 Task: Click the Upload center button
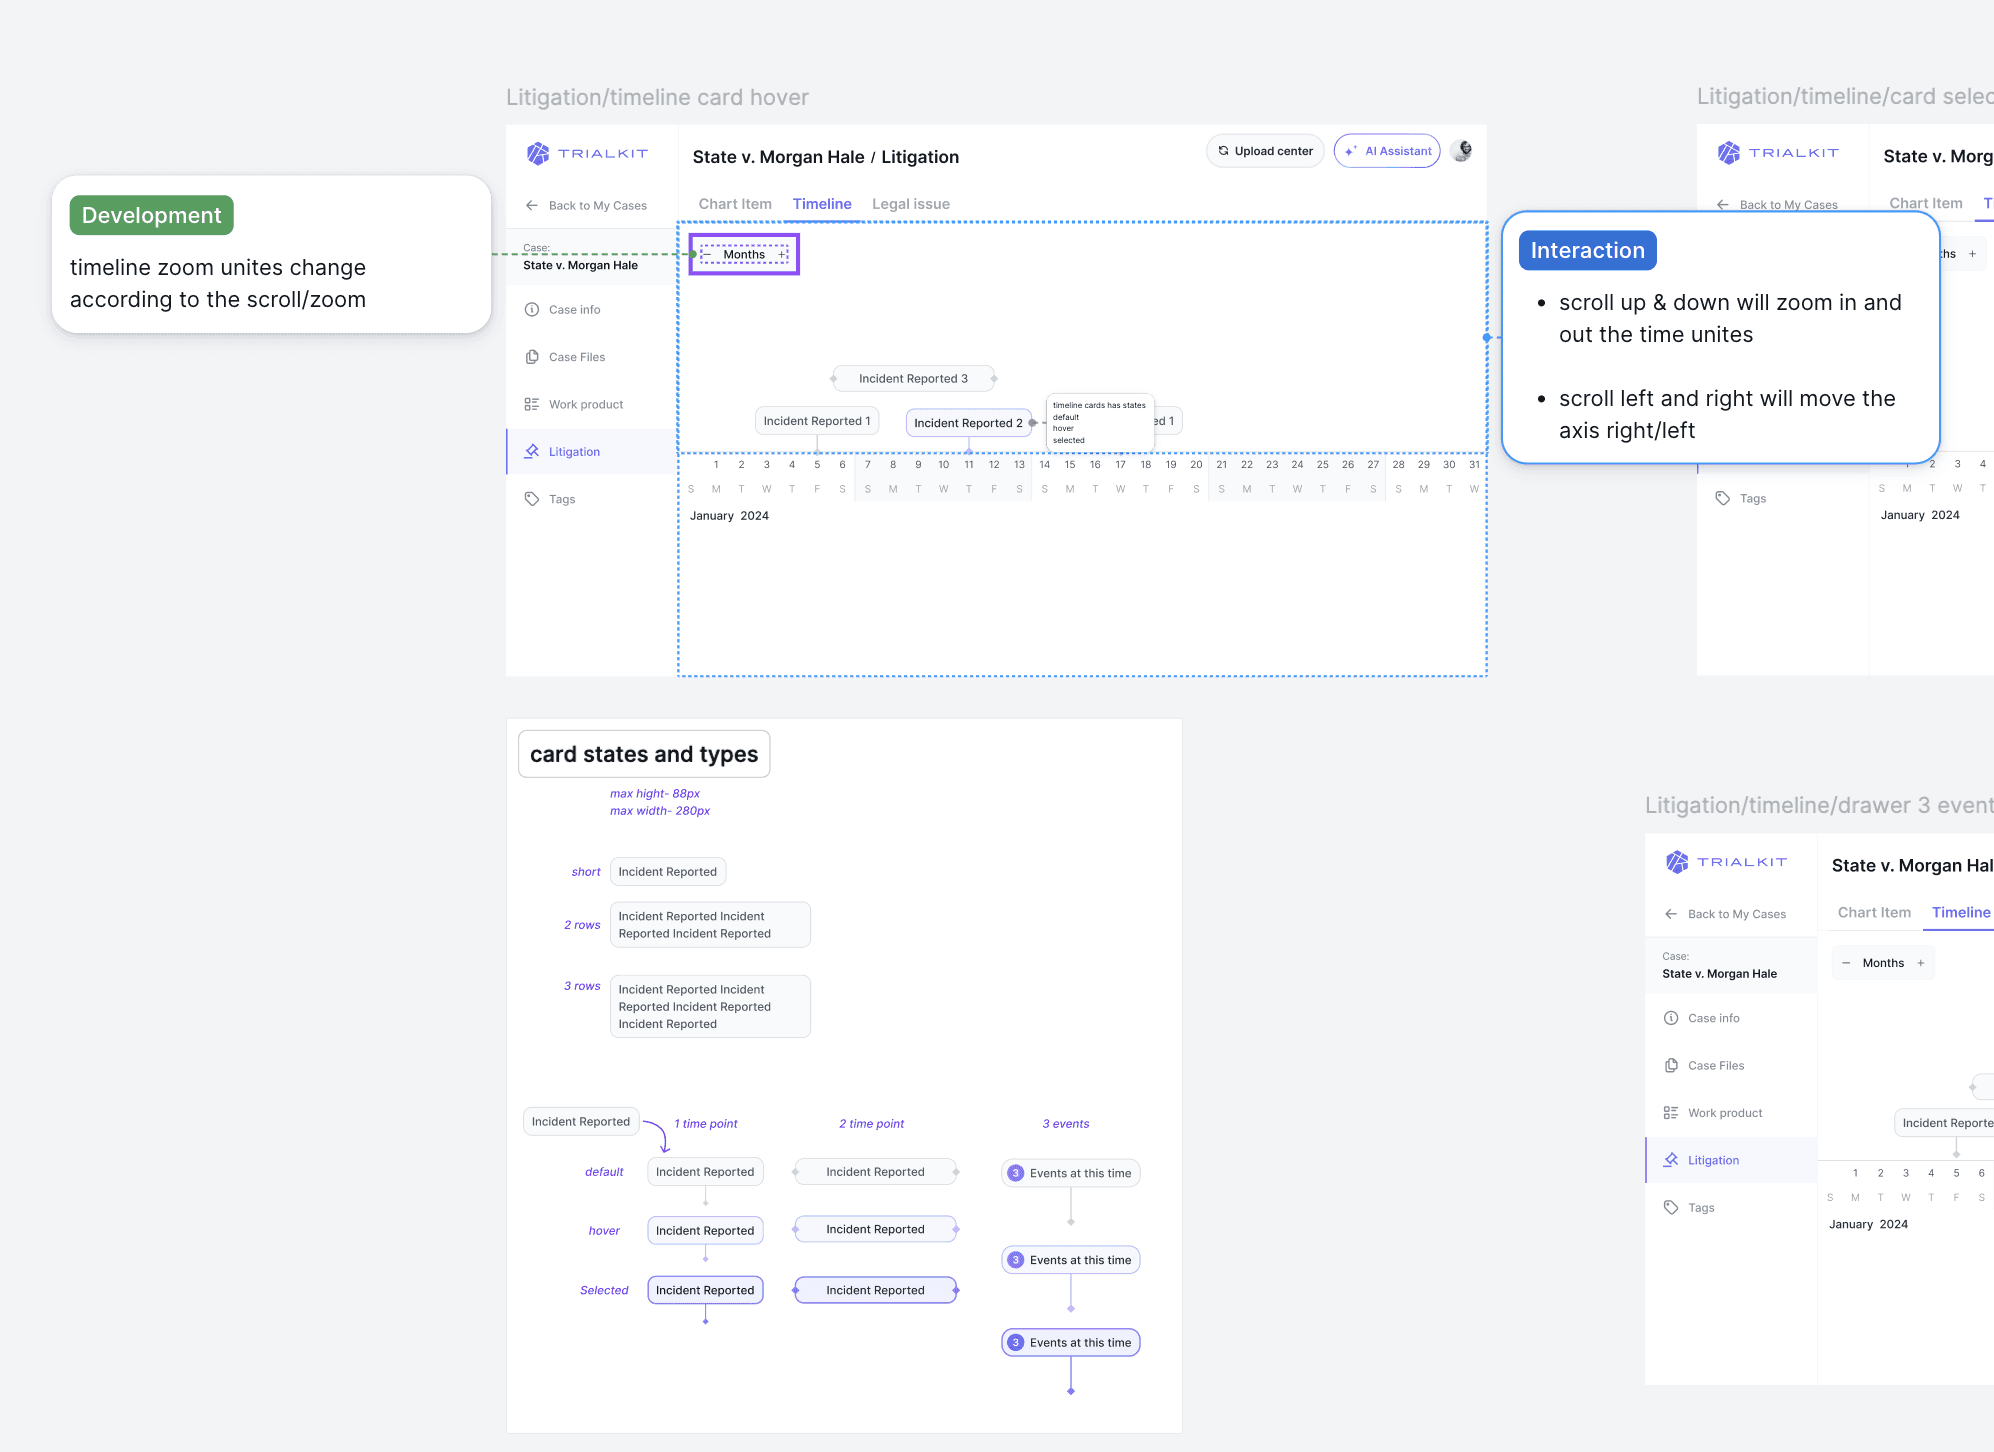1265,151
